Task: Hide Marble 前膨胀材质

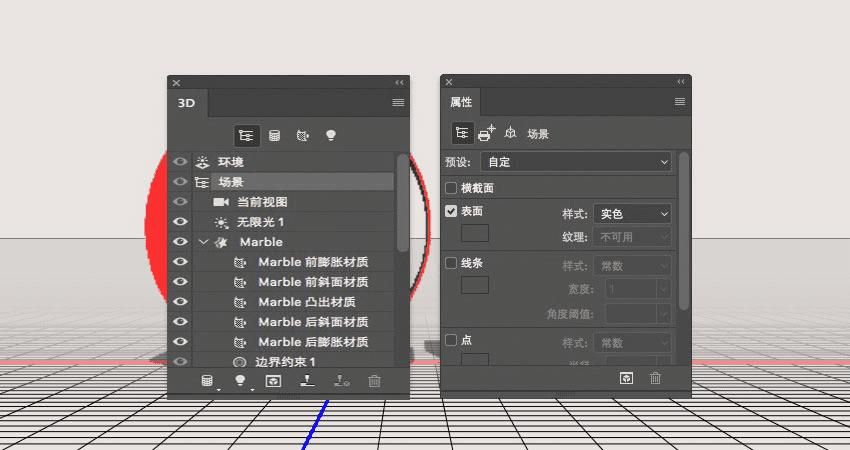Action: [x=180, y=262]
